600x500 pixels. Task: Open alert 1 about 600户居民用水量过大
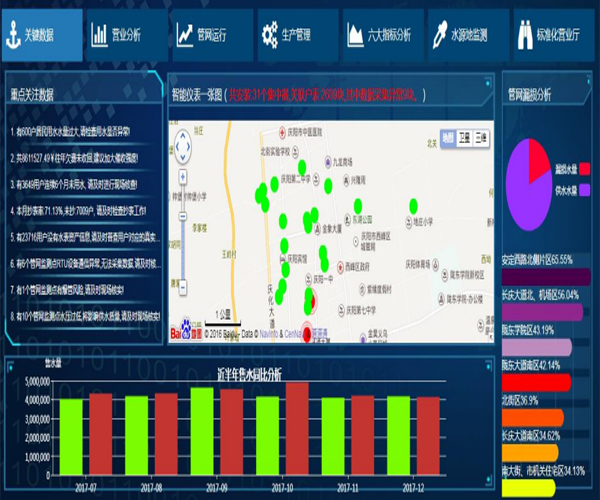[70, 132]
